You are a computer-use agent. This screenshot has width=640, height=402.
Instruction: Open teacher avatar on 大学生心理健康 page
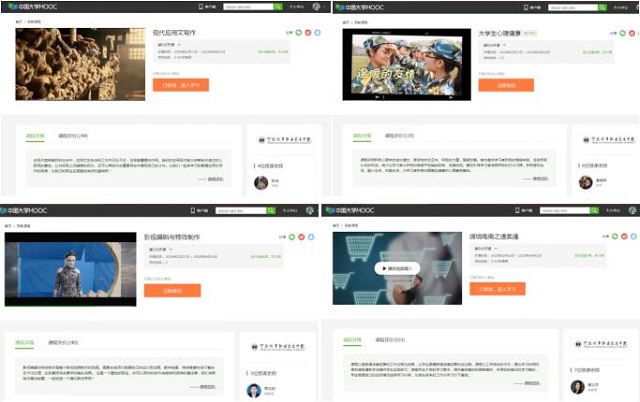[x=585, y=182]
